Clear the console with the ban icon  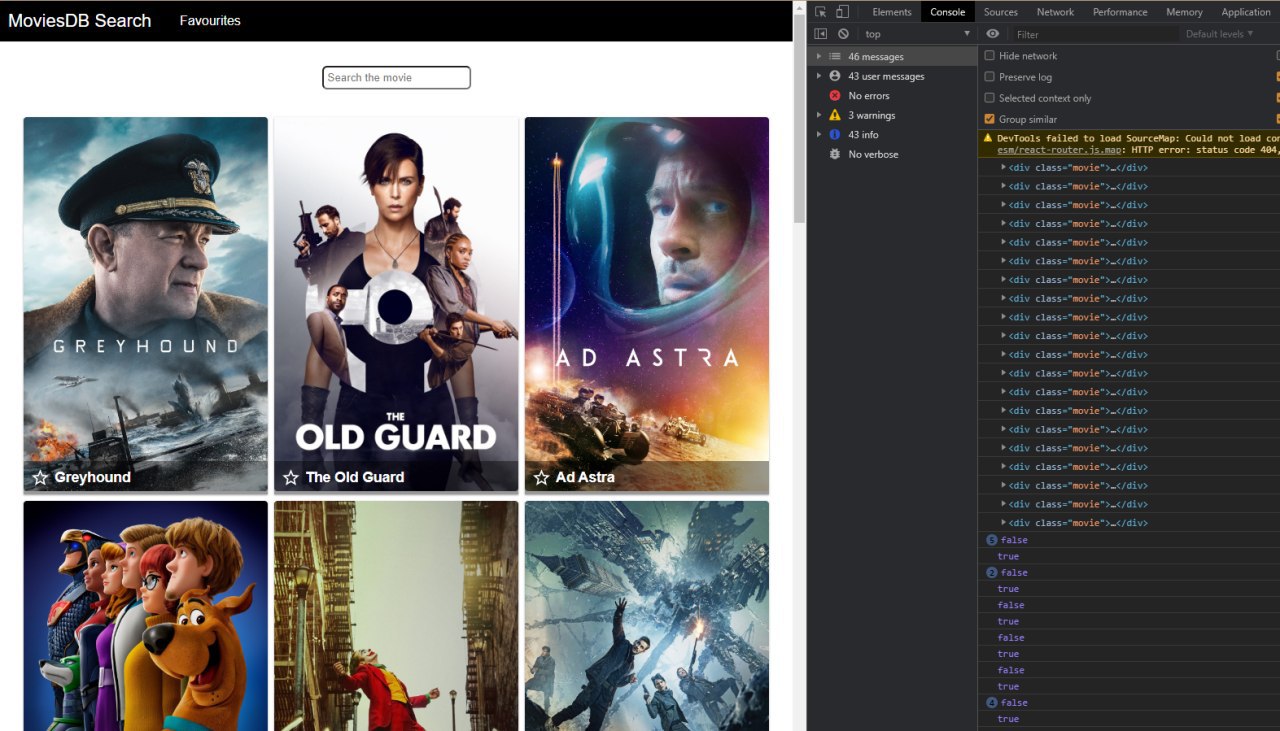[x=843, y=34]
